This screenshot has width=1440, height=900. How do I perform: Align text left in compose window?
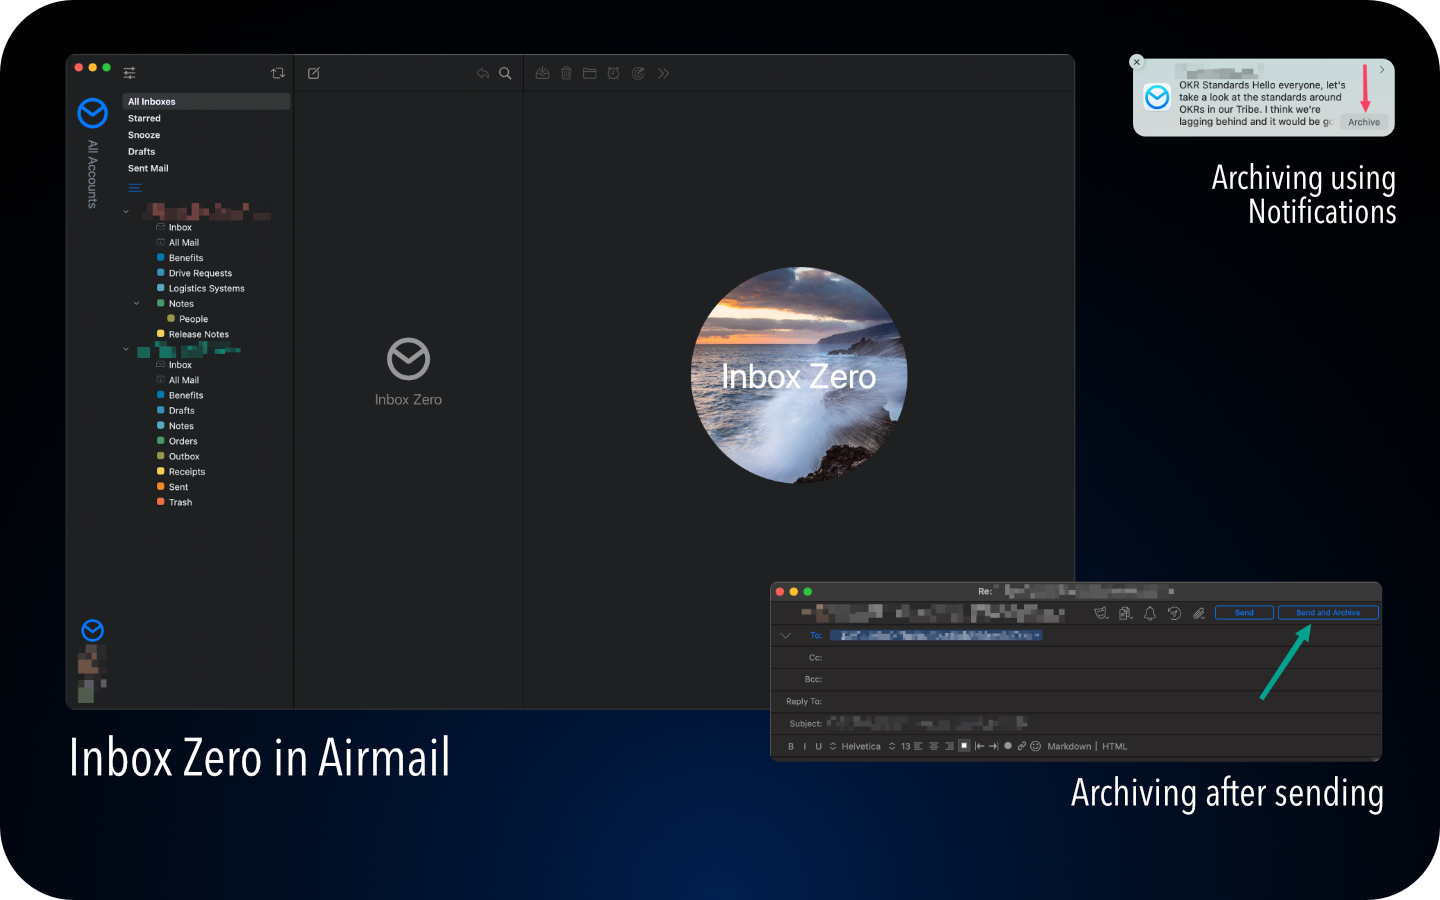click(x=918, y=746)
